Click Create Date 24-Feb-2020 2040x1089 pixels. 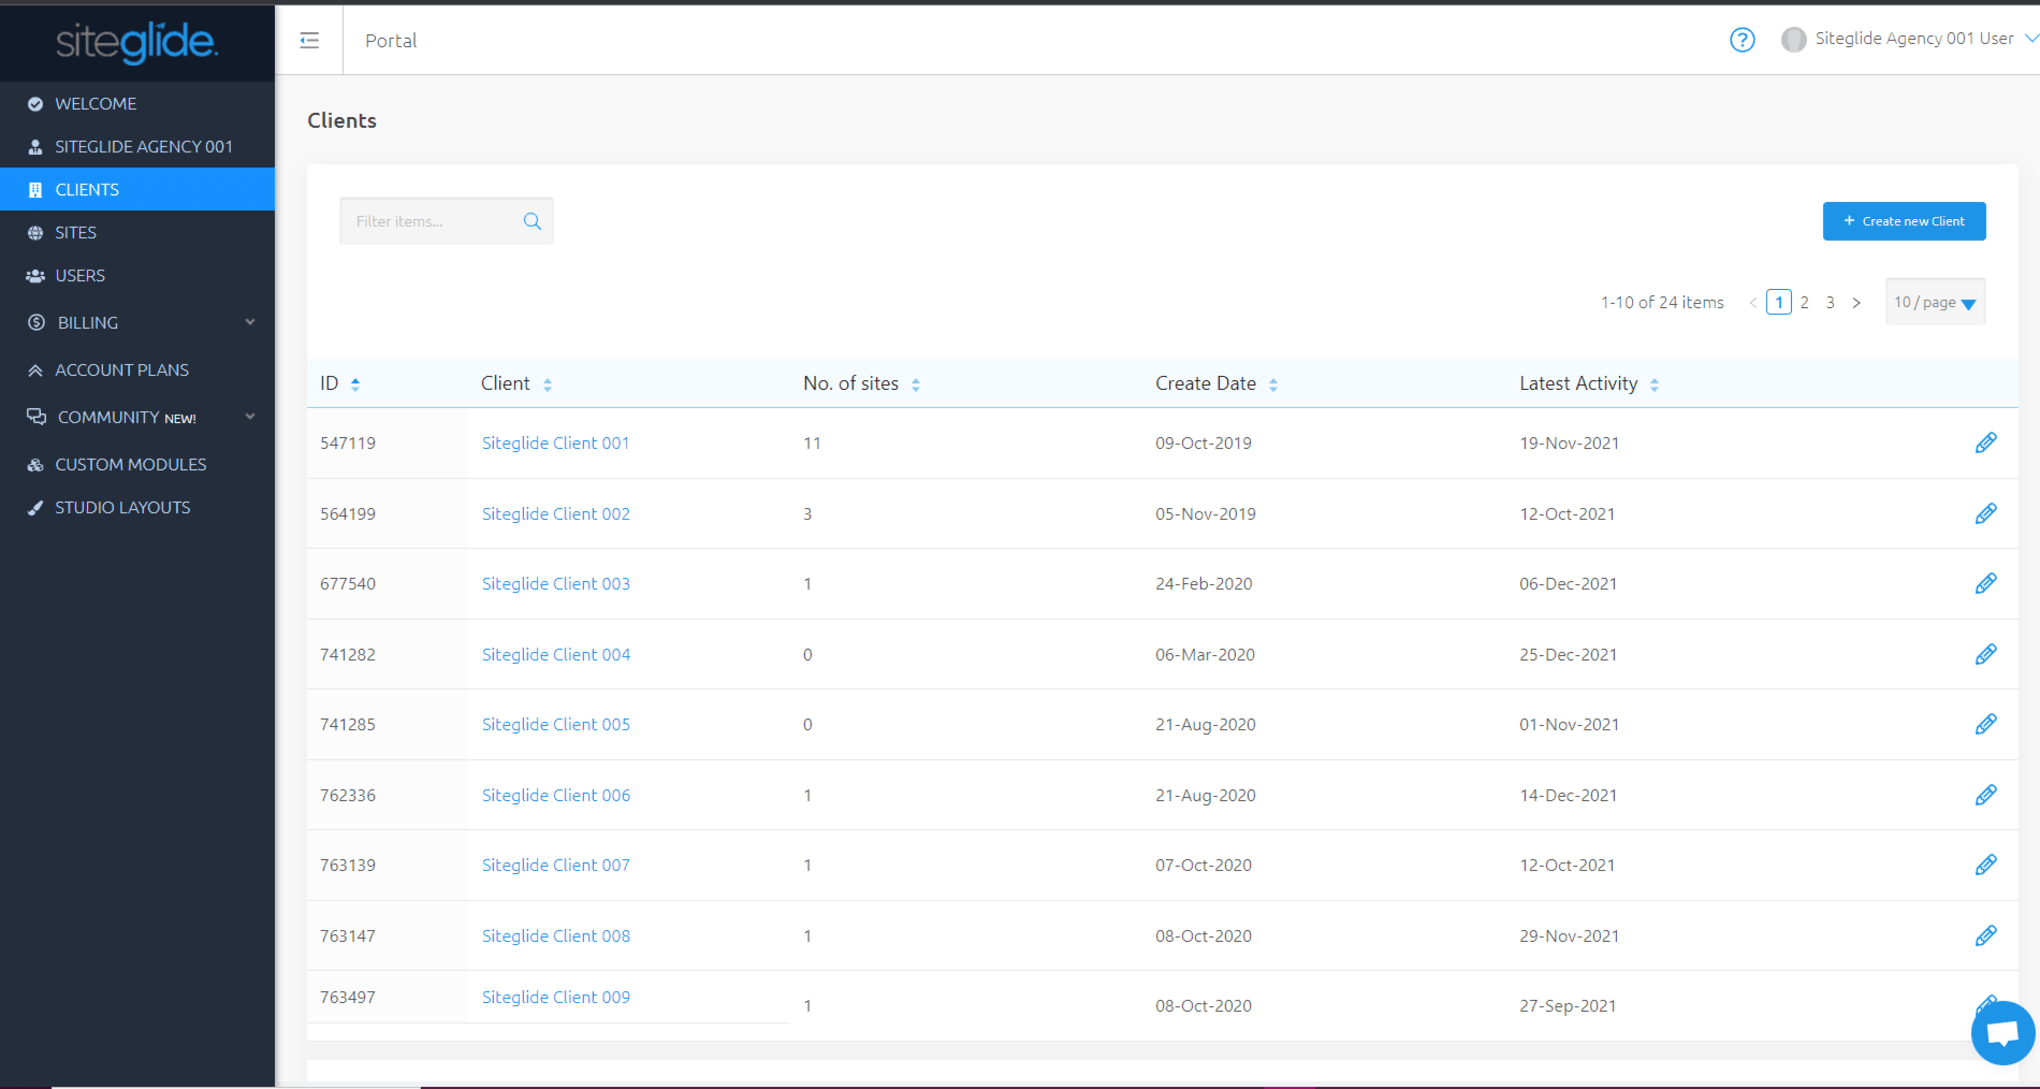pyautogui.click(x=1203, y=584)
